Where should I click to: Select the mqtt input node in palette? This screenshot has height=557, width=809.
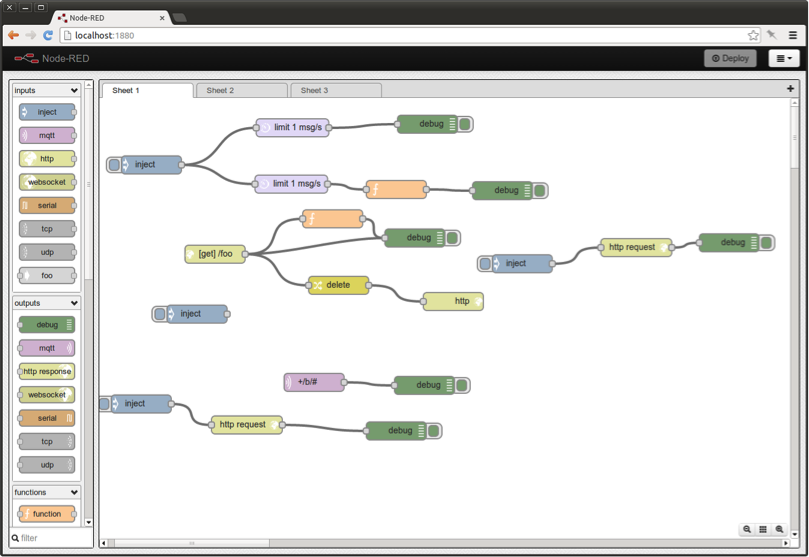click(x=47, y=135)
